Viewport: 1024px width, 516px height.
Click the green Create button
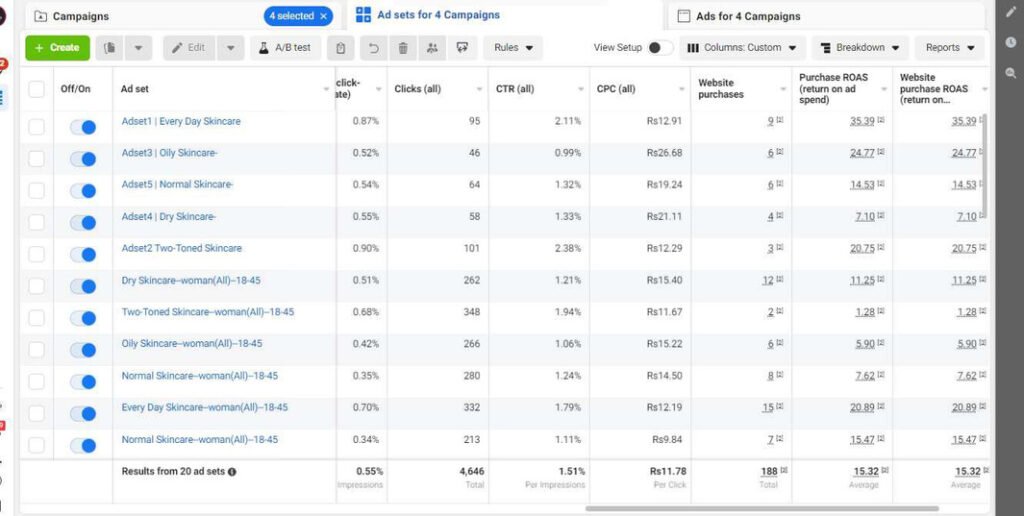[57, 48]
